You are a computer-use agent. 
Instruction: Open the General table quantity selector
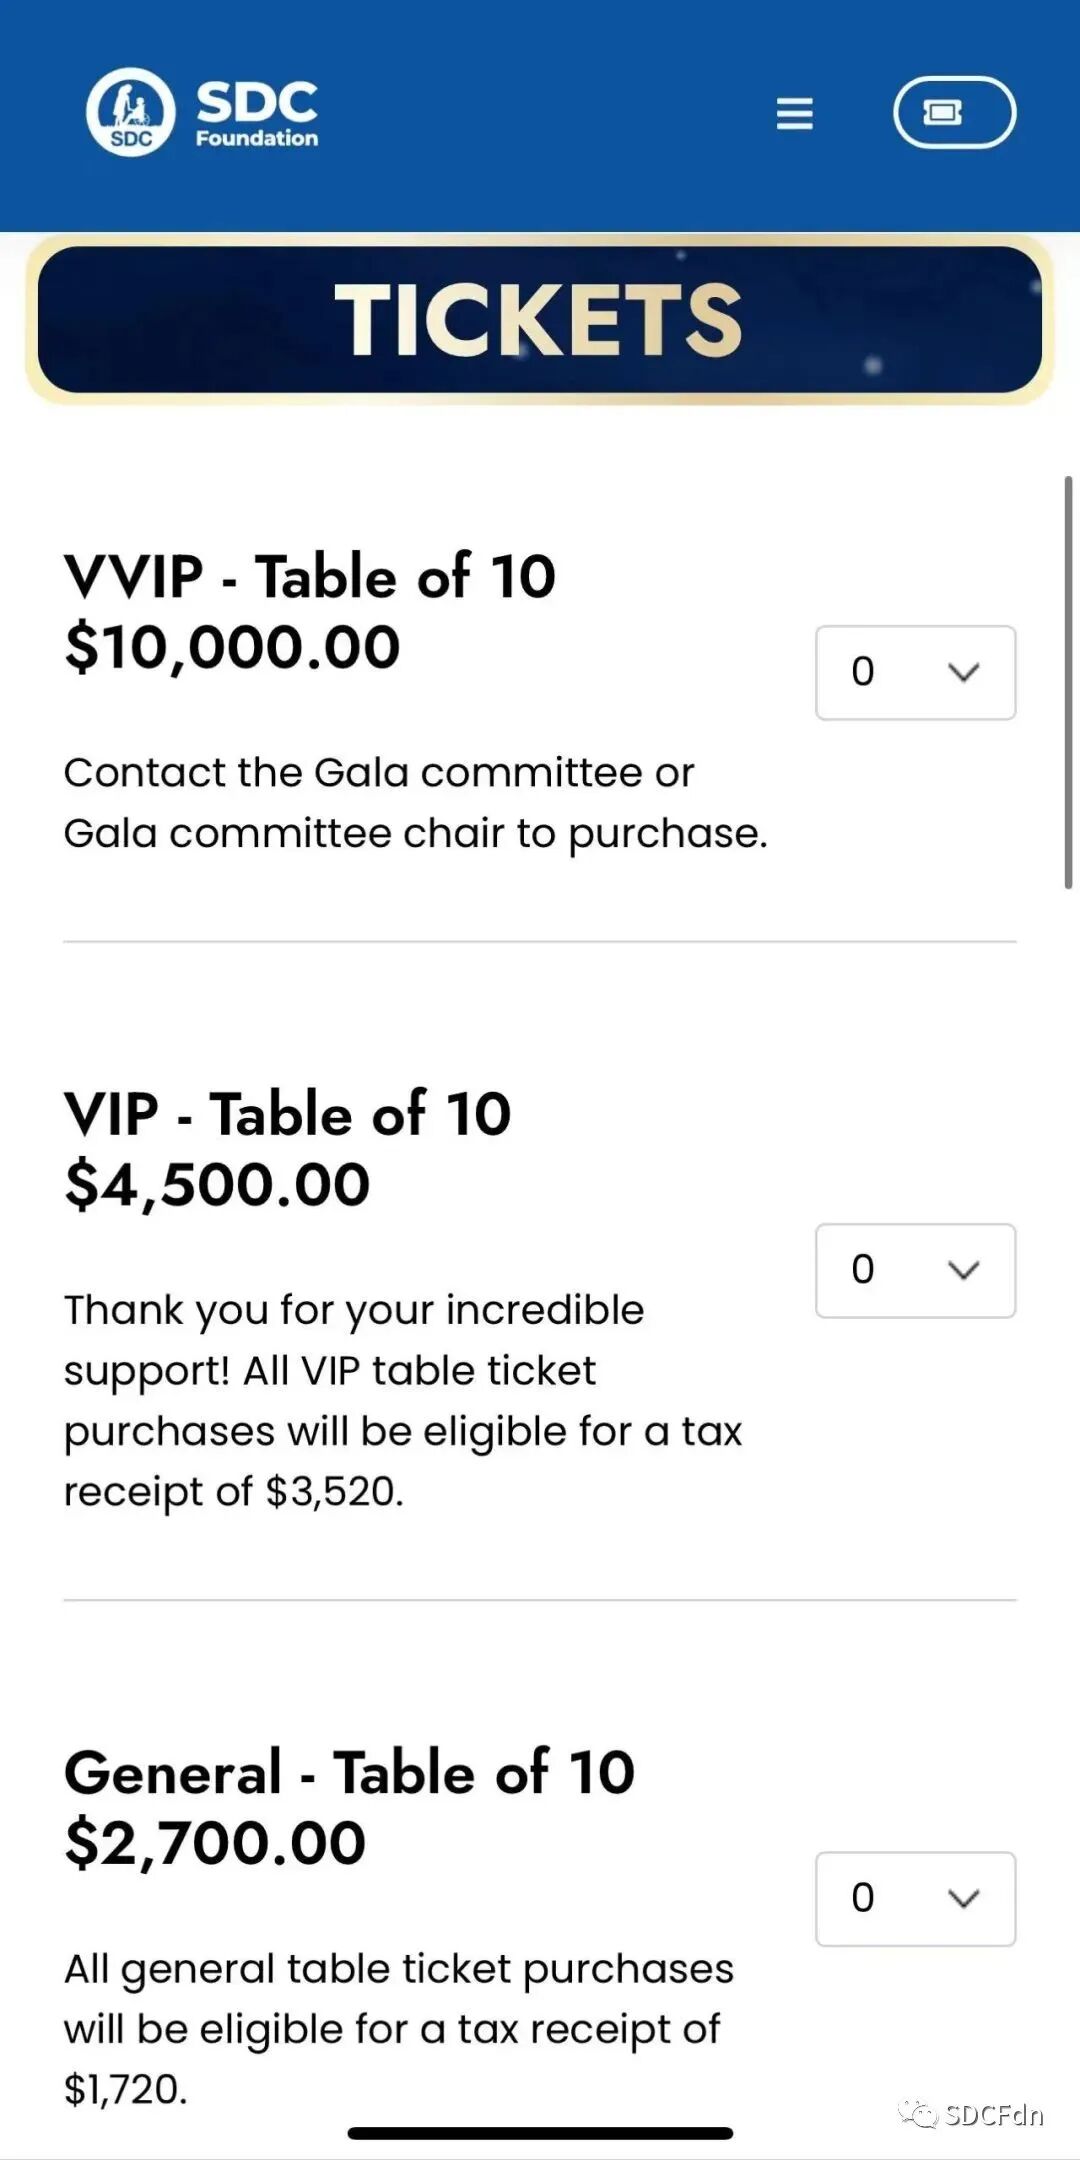[915, 1898]
